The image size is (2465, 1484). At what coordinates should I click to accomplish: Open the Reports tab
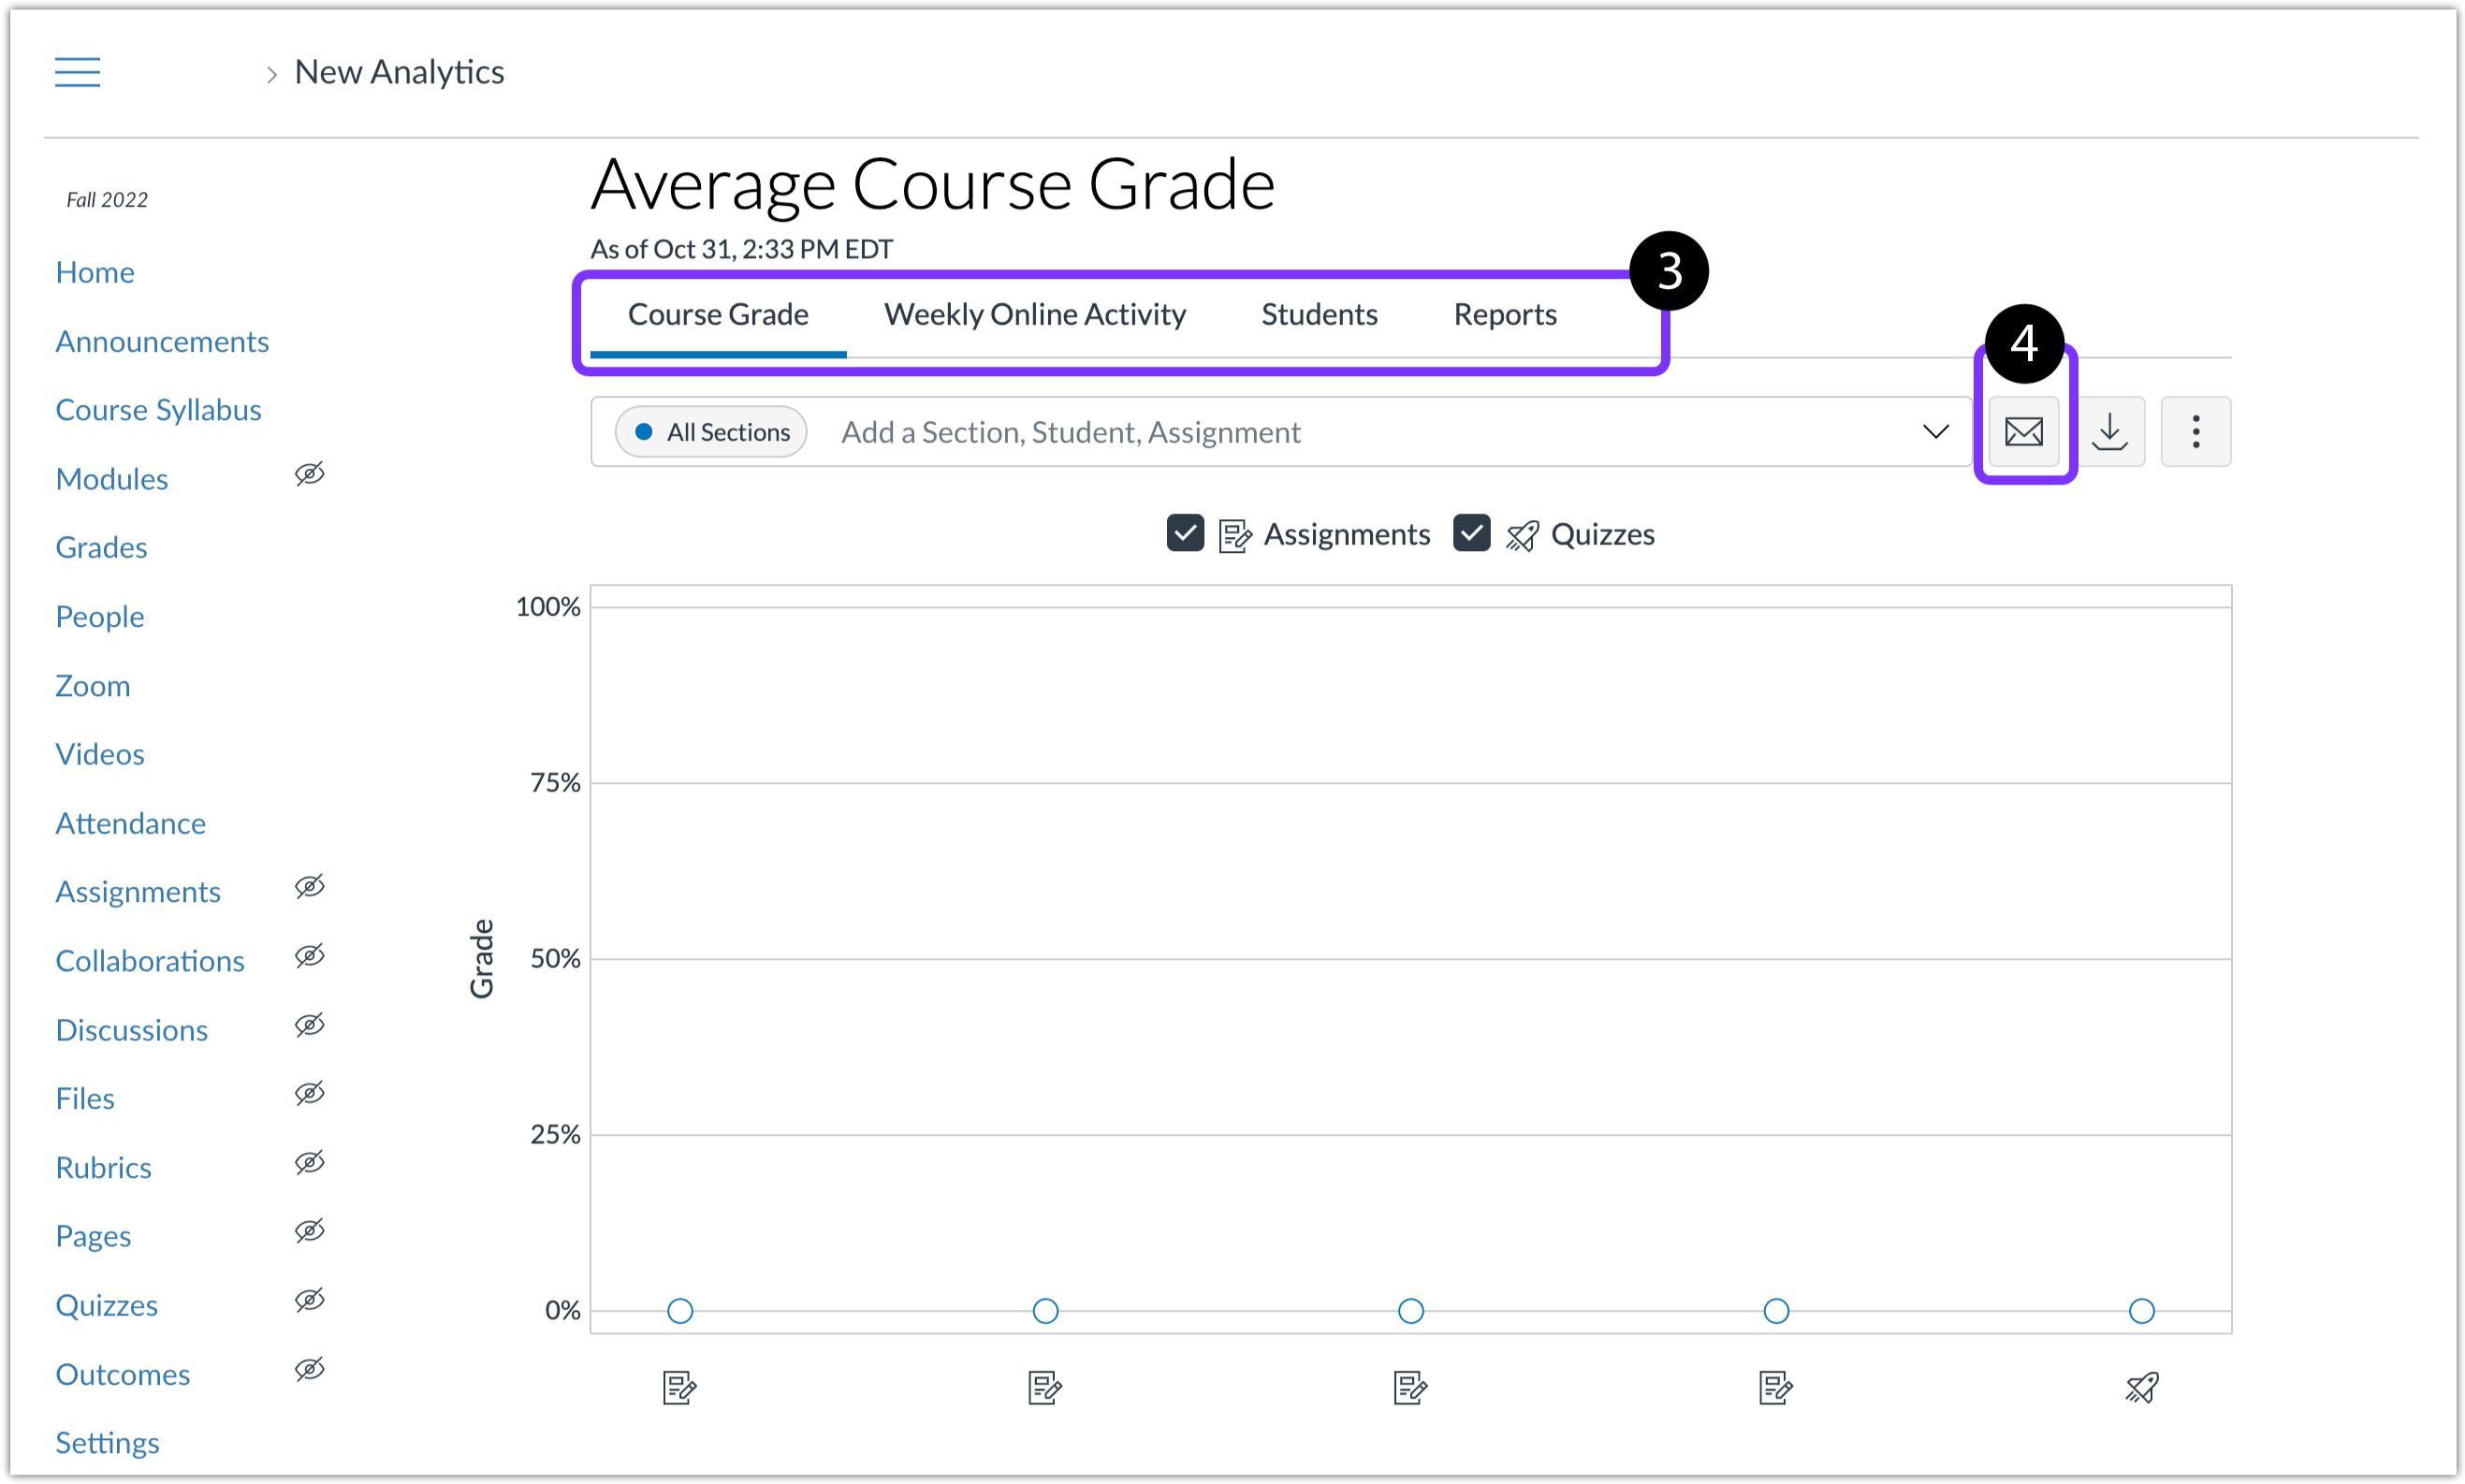1505,313
